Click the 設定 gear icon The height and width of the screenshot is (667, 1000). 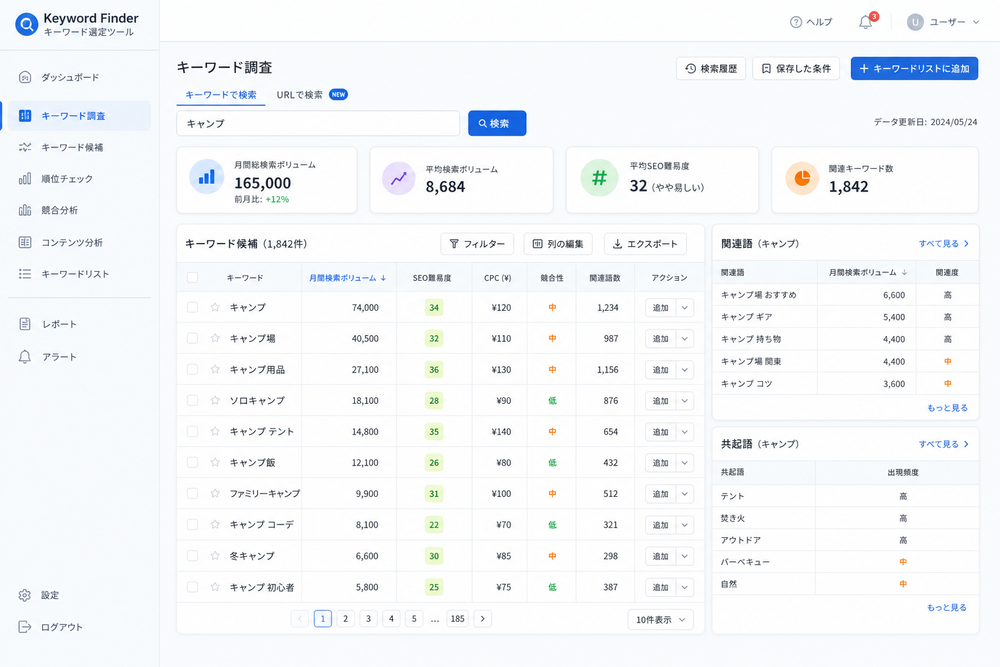coord(25,595)
